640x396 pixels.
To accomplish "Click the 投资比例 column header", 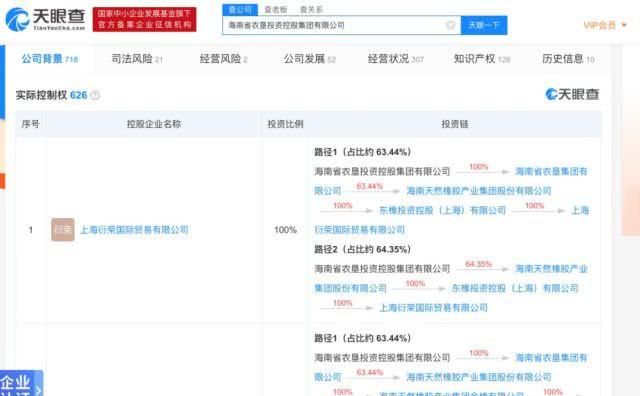I will [x=285, y=124].
